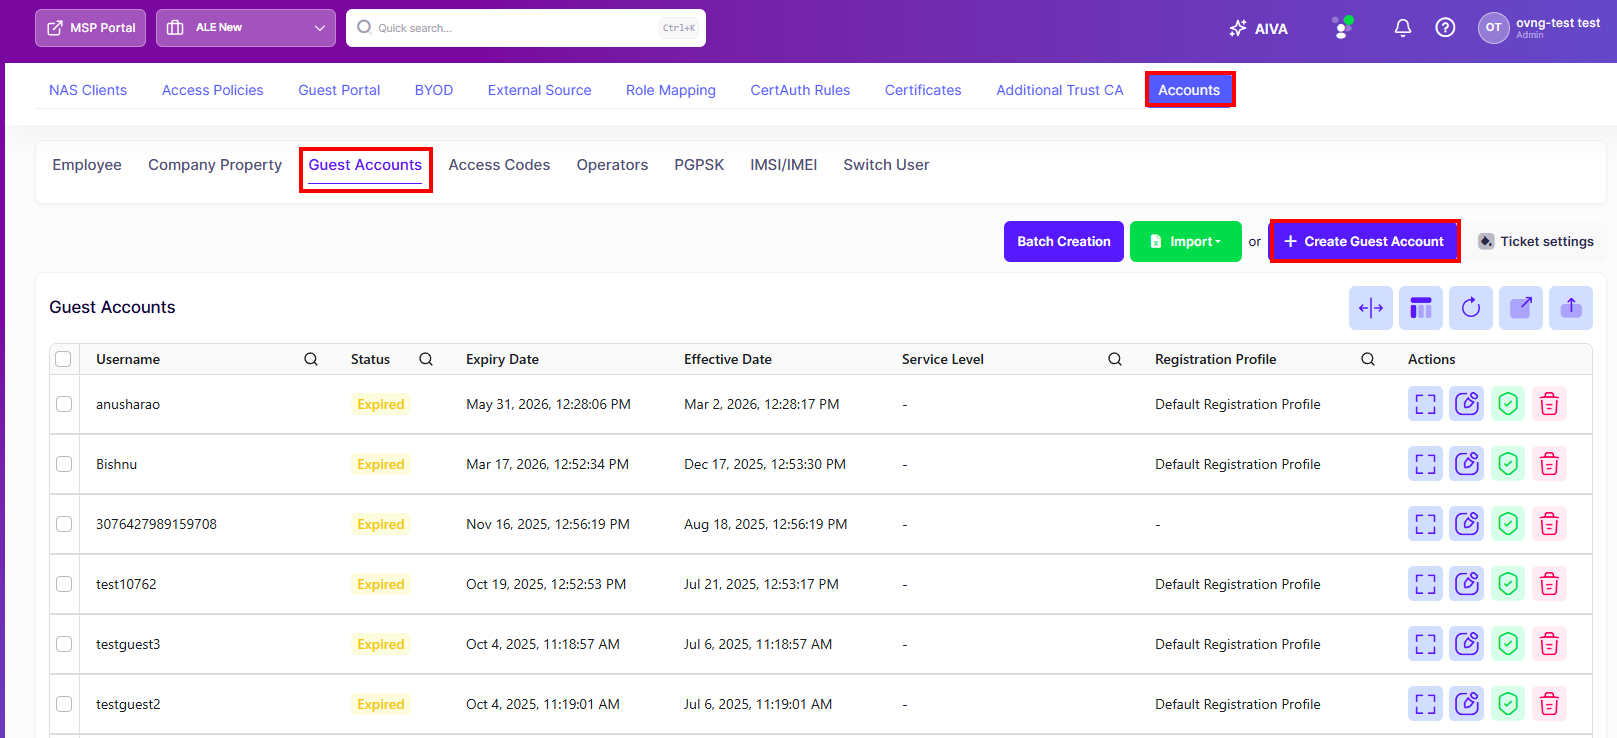Screen dimensions: 1617x738
Task: Click the export upload icon
Action: click(1571, 308)
